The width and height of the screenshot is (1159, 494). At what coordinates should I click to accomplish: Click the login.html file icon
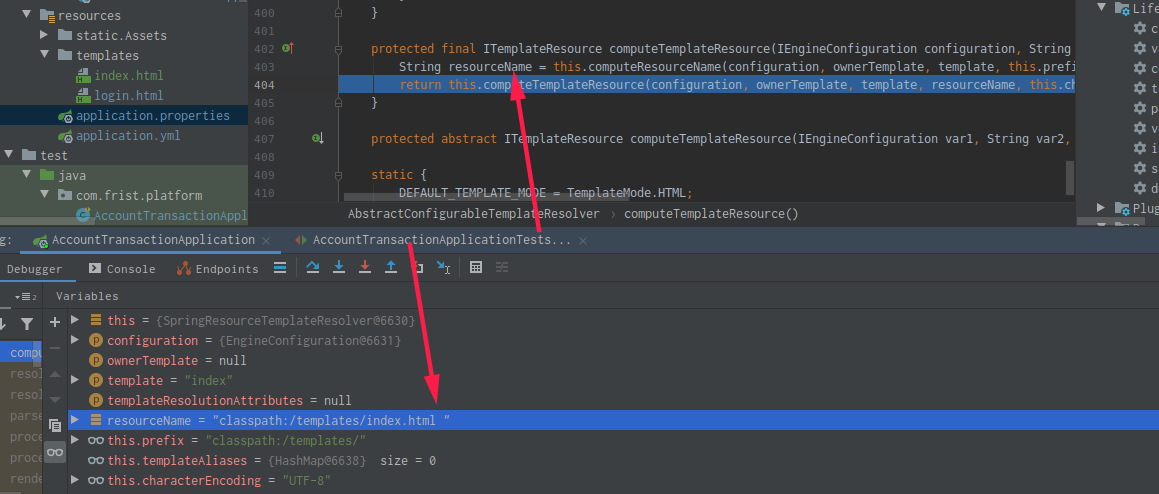83,95
